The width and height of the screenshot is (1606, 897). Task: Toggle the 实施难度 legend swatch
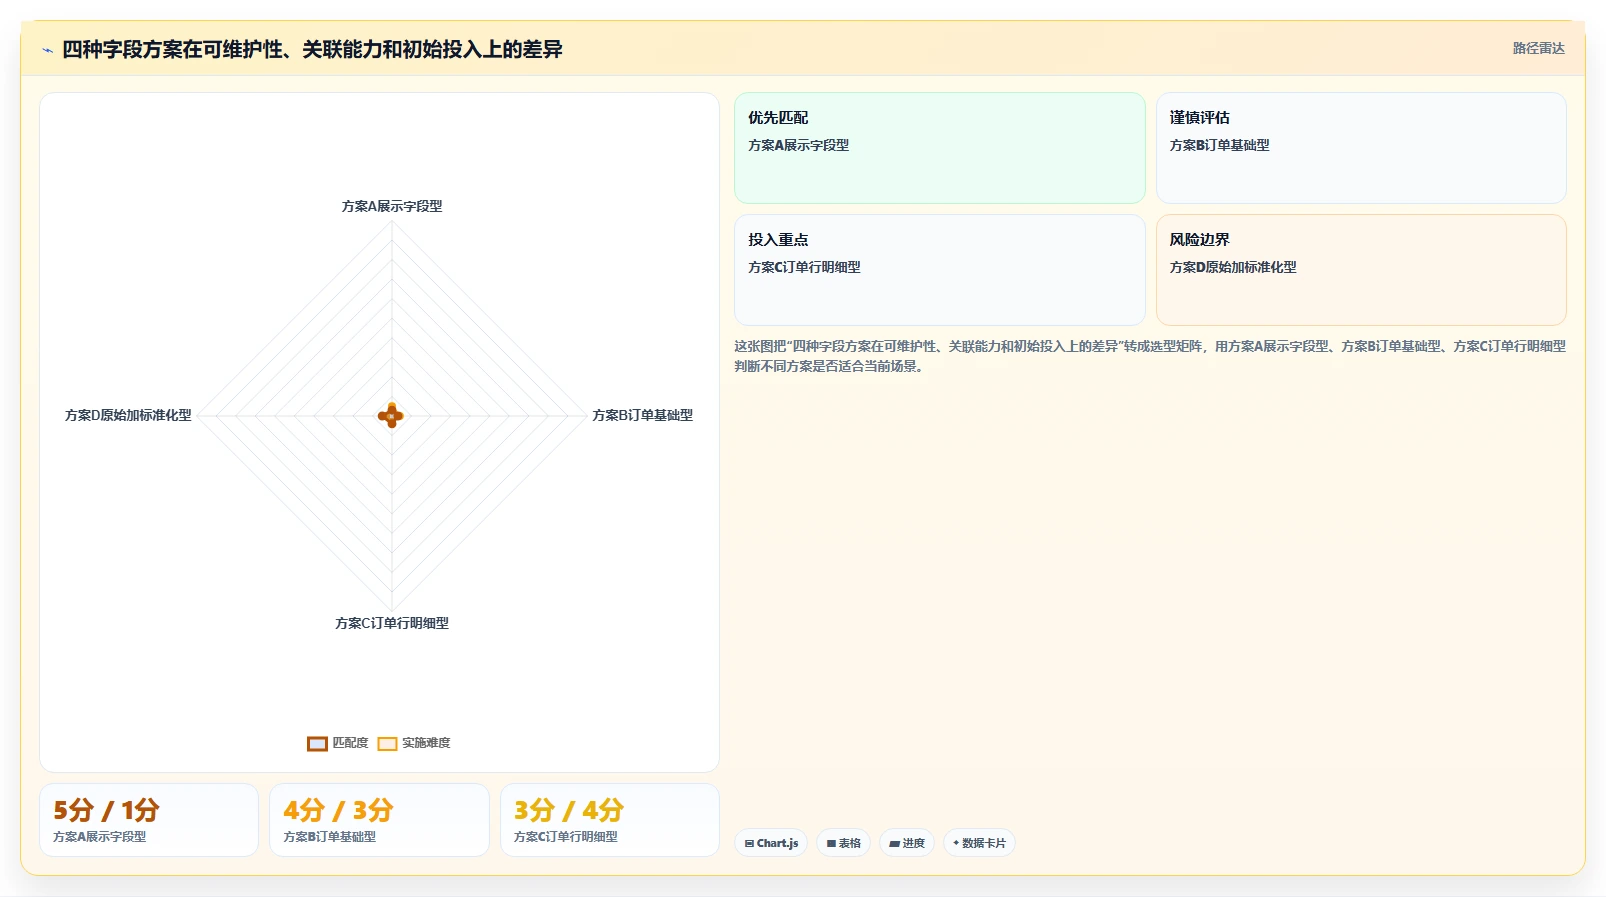coord(387,743)
